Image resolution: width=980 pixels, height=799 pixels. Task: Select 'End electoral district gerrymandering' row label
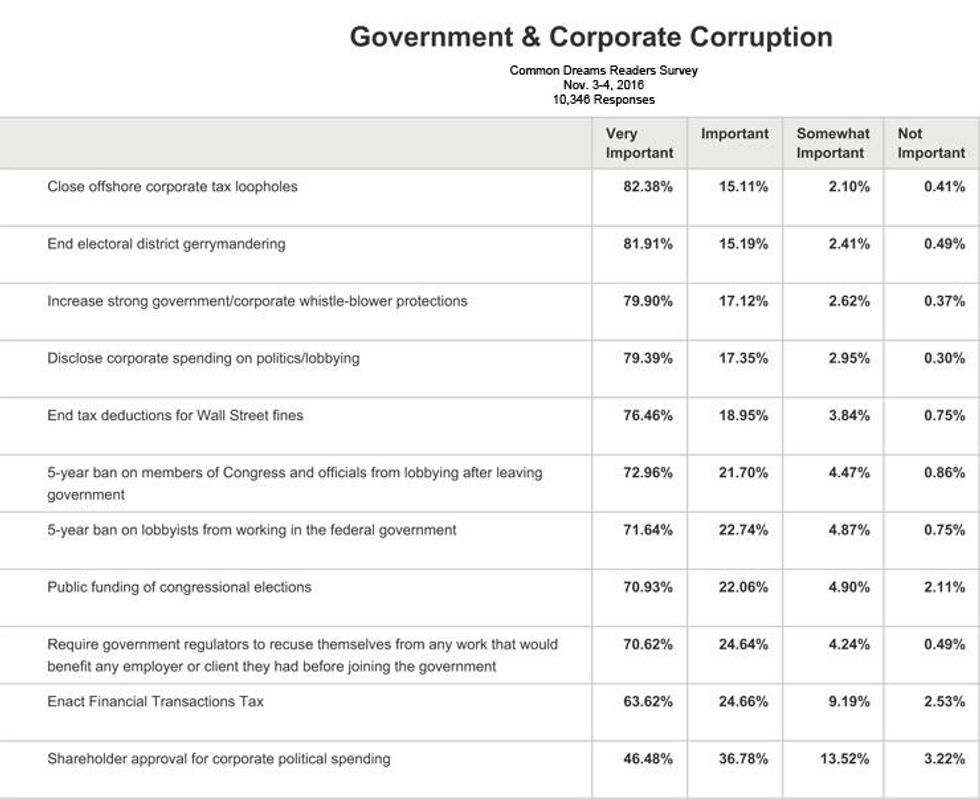pyautogui.click(x=166, y=244)
